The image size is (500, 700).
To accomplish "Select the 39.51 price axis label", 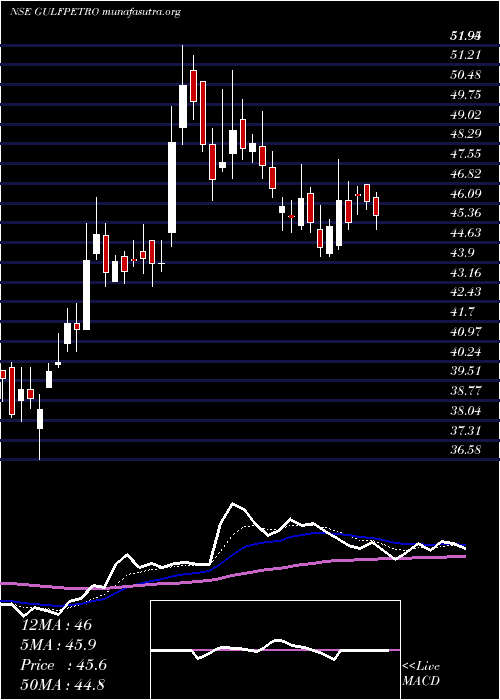I will [x=466, y=371].
